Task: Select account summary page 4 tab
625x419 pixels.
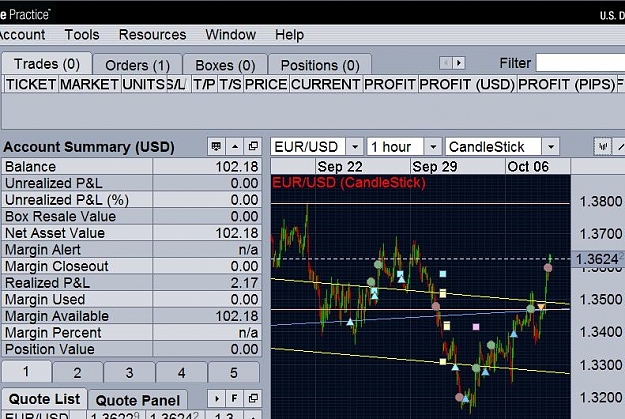Action: (181, 372)
